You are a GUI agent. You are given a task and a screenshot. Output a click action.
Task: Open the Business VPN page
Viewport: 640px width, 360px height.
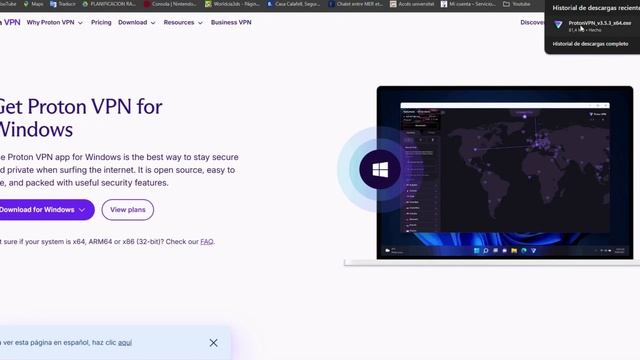tap(231, 22)
